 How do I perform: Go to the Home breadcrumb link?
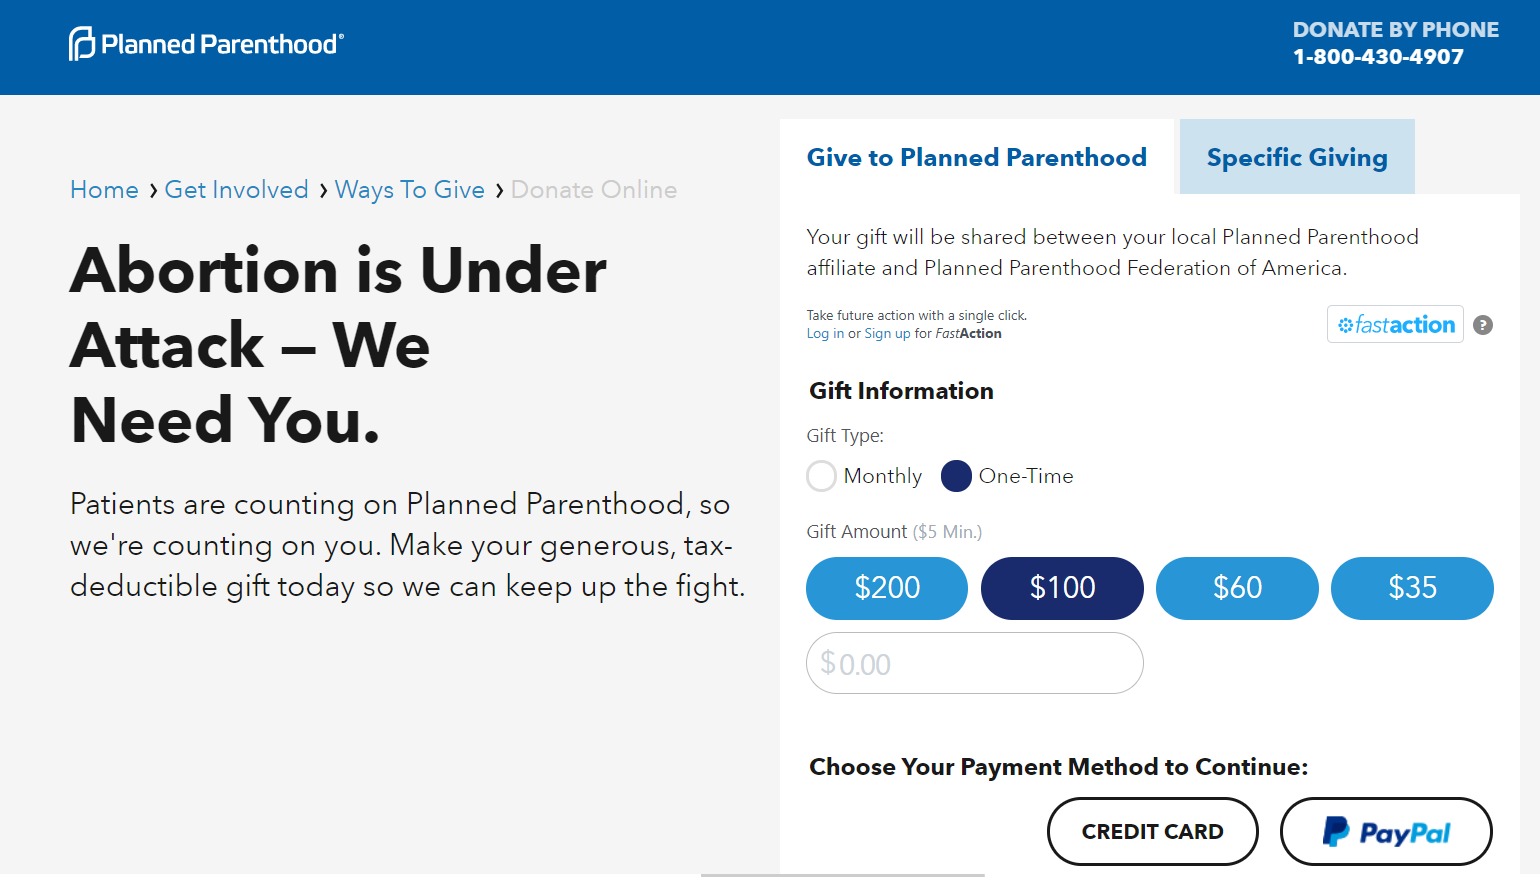pos(104,190)
